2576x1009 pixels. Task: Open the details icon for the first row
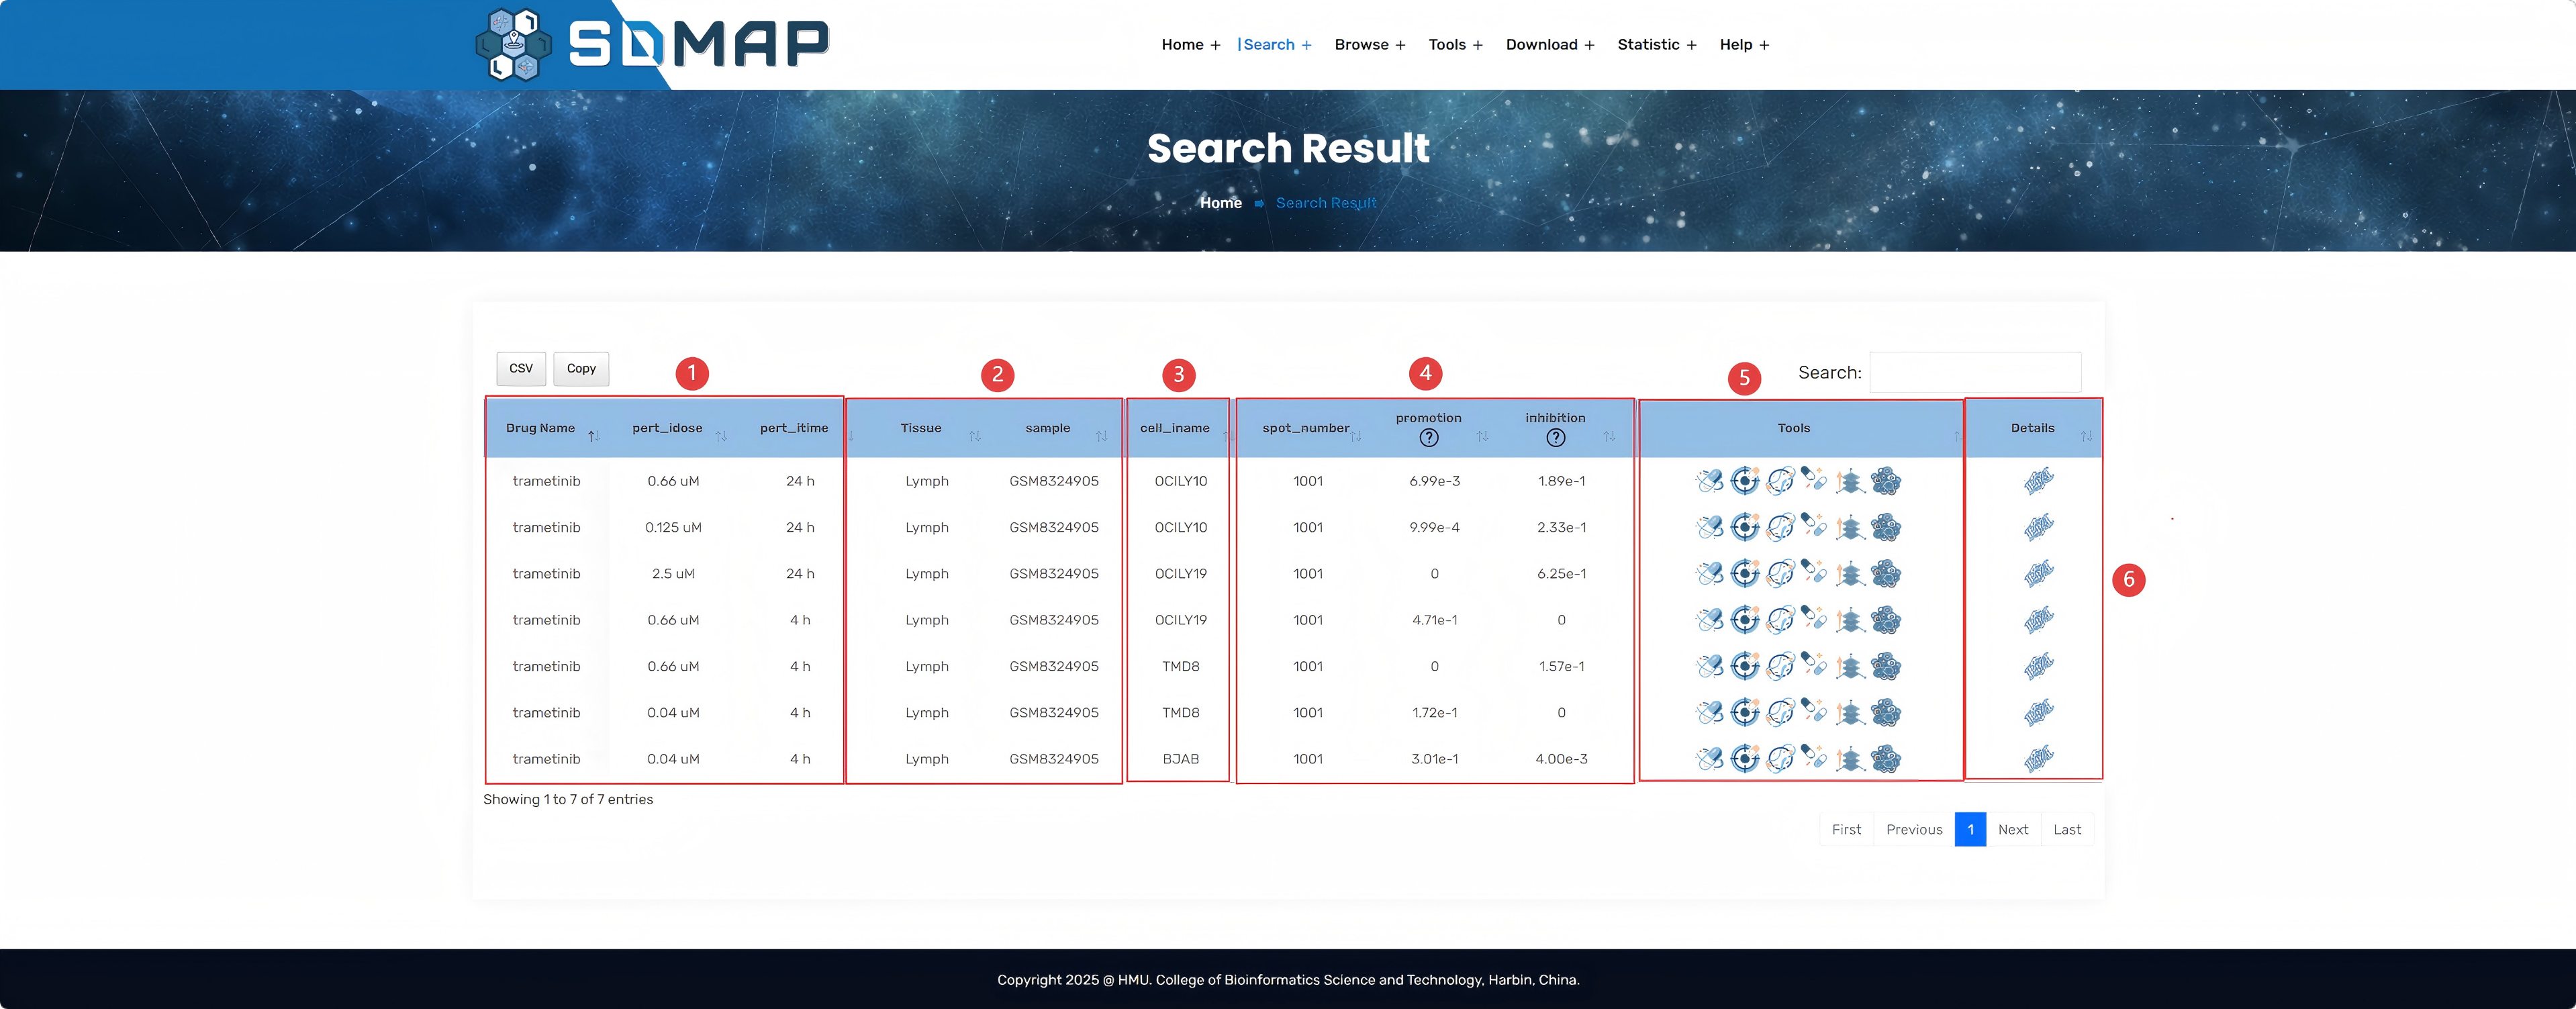click(x=2038, y=481)
